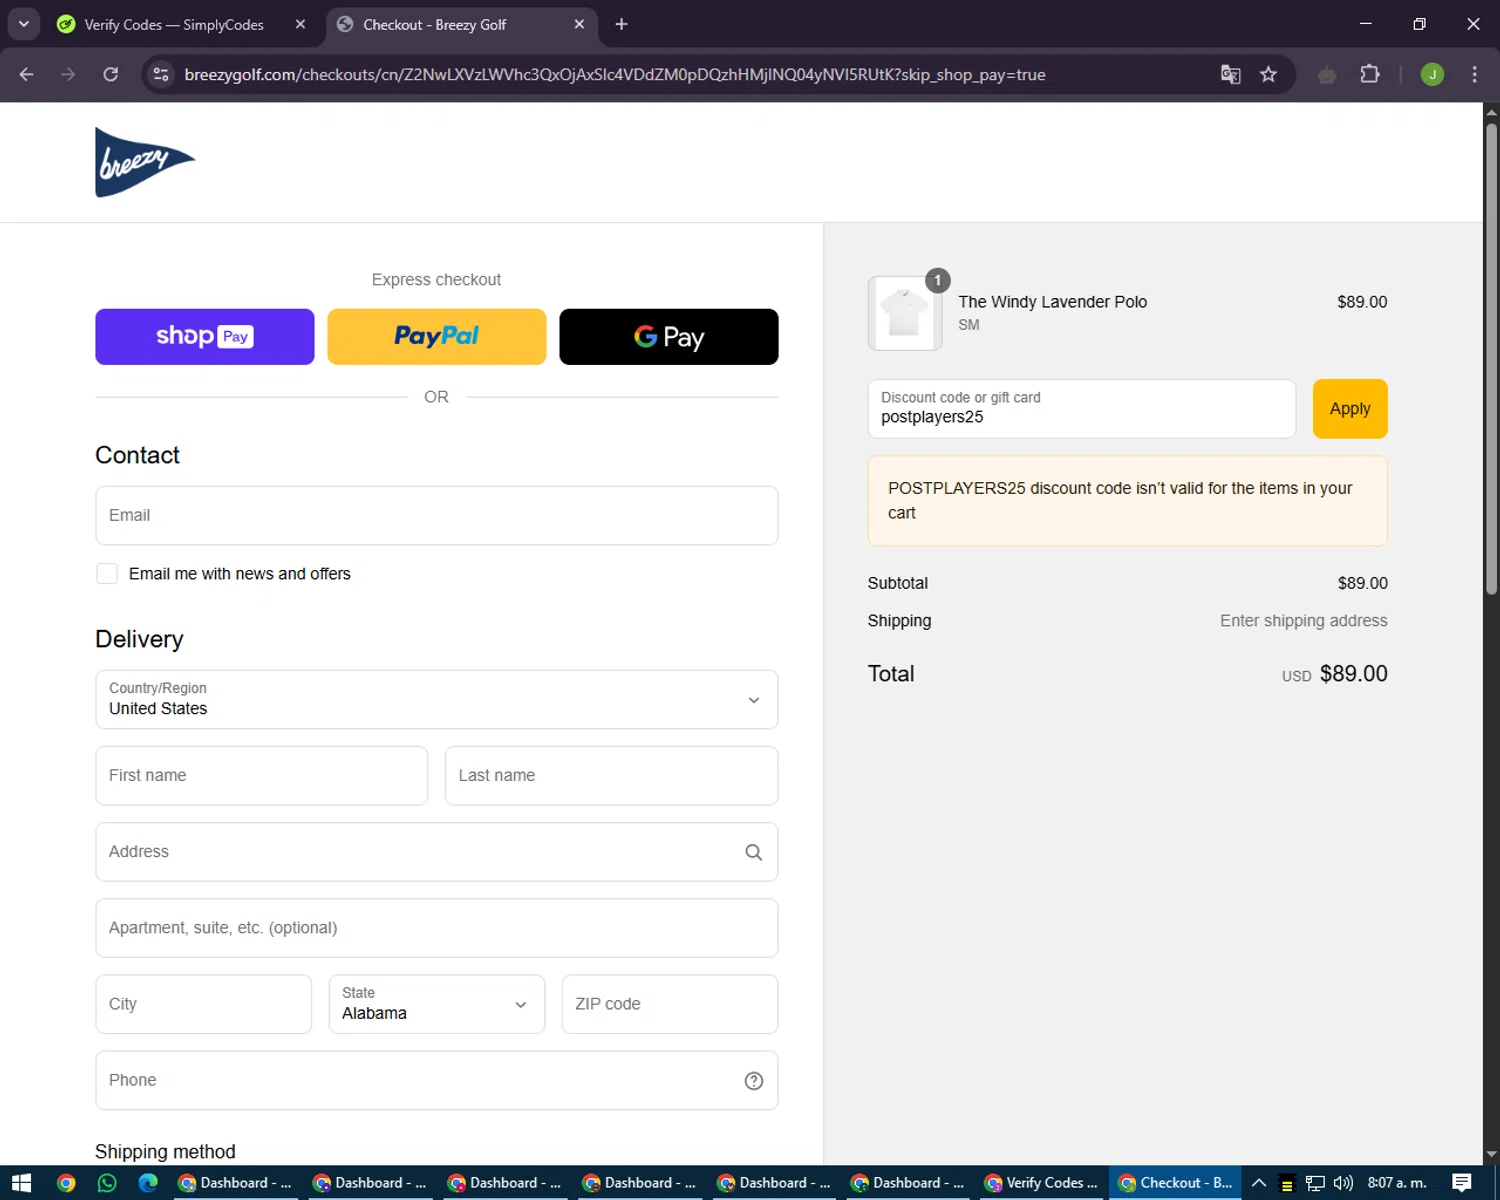Close the Checkout - Breezy Golf tab

(x=579, y=24)
